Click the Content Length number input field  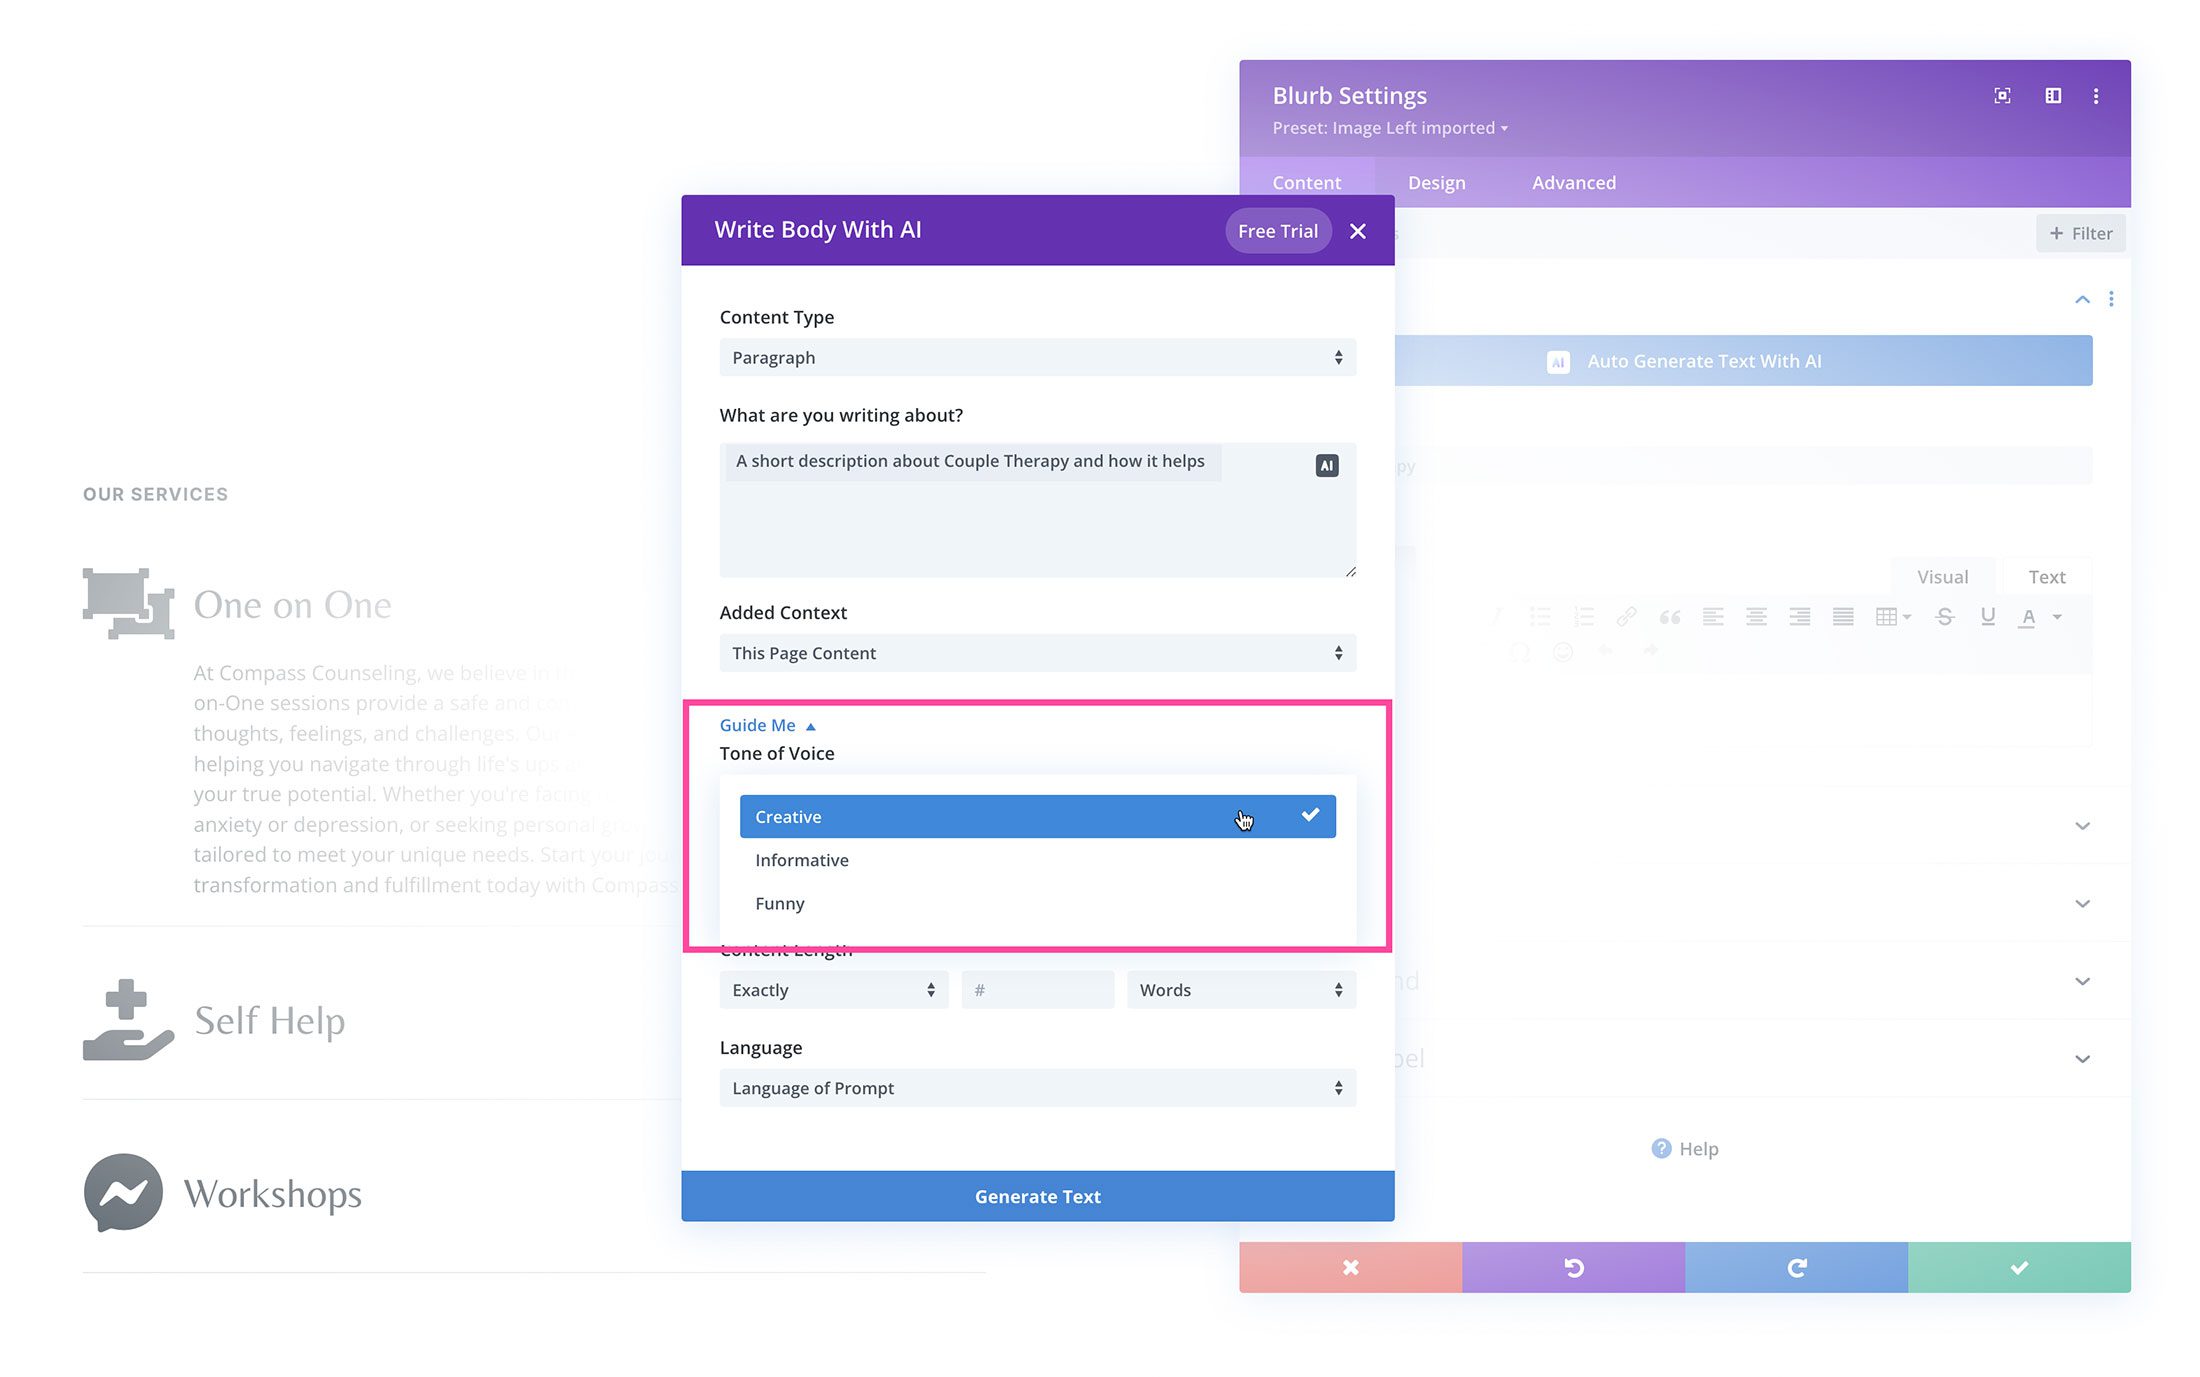point(1037,990)
